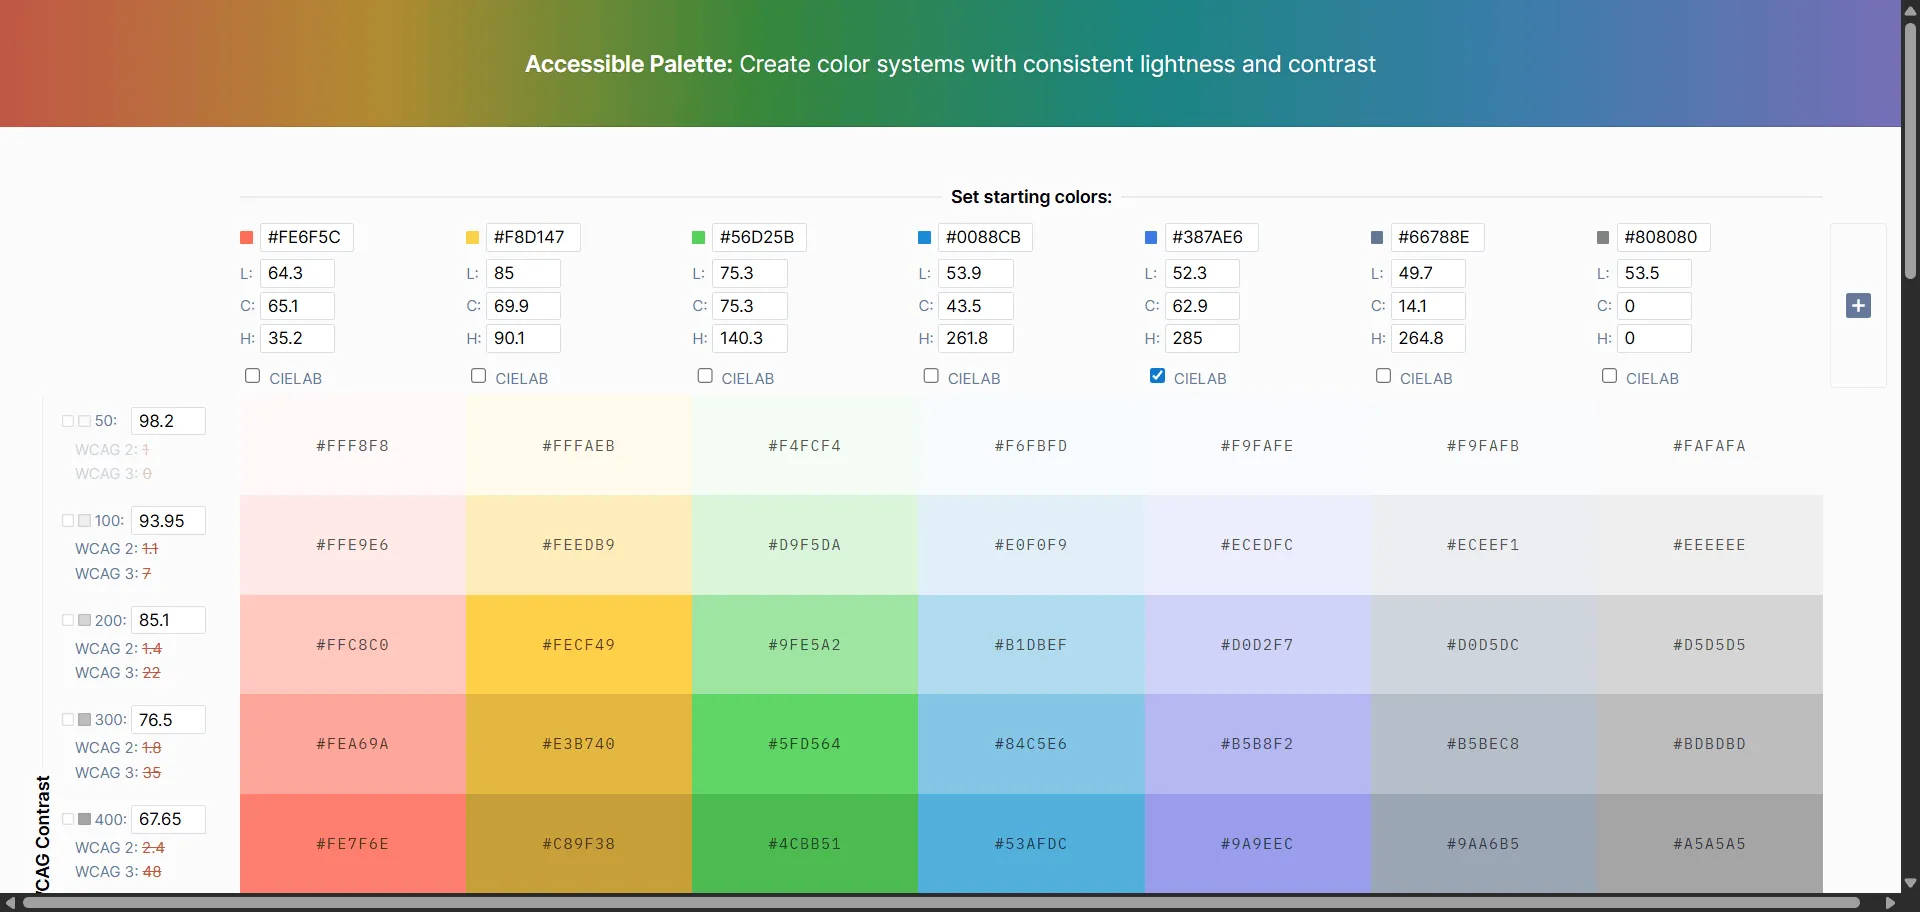Click the color swatch beside #808080 input
Screen dimensions: 1920x912
click(x=1602, y=237)
